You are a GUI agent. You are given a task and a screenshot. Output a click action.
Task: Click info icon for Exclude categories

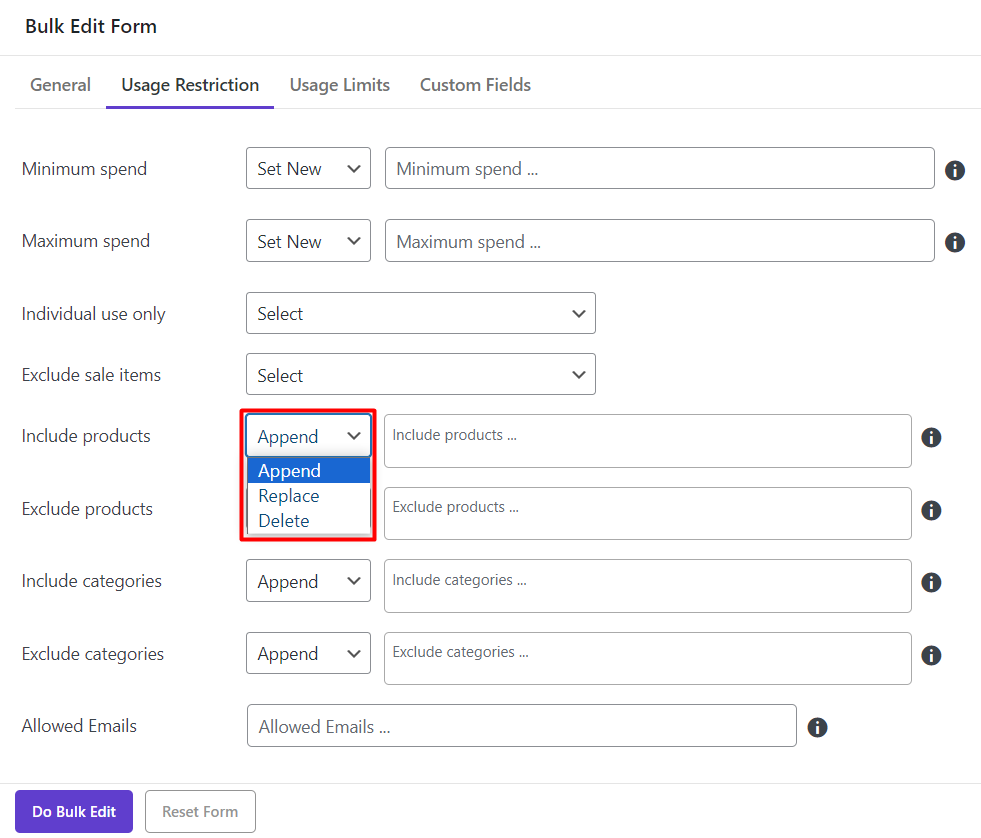[931, 655]
